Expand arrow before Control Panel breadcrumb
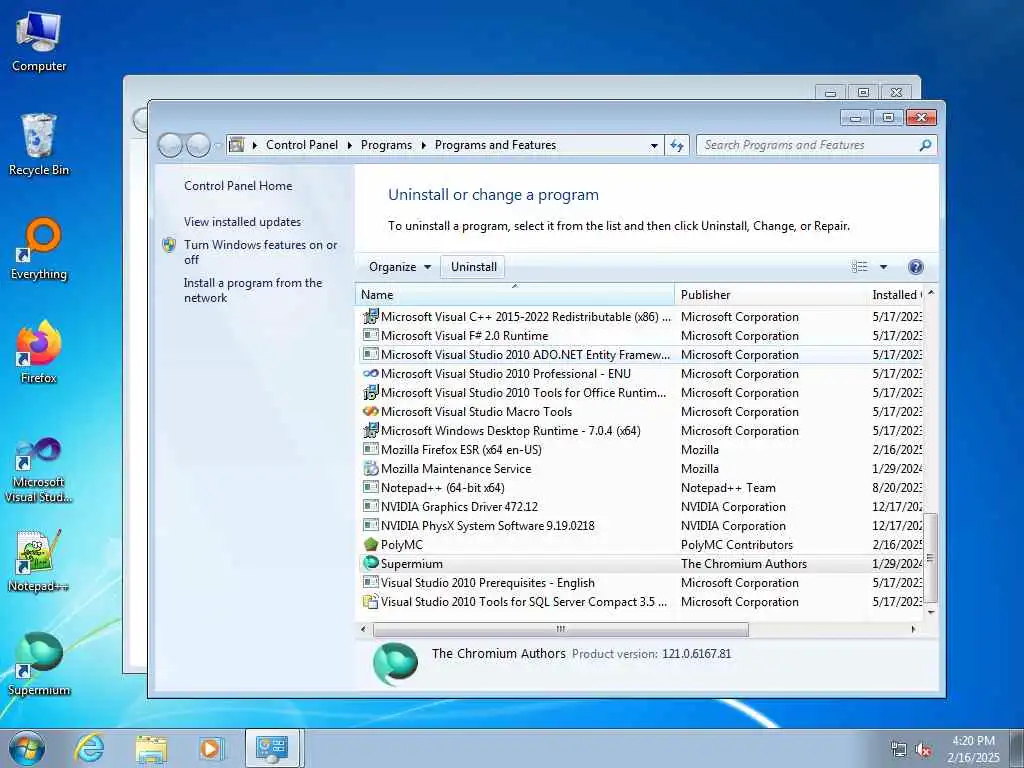Image resolution: width=1024 pixels, height=768 pixels. coord(255,145)
